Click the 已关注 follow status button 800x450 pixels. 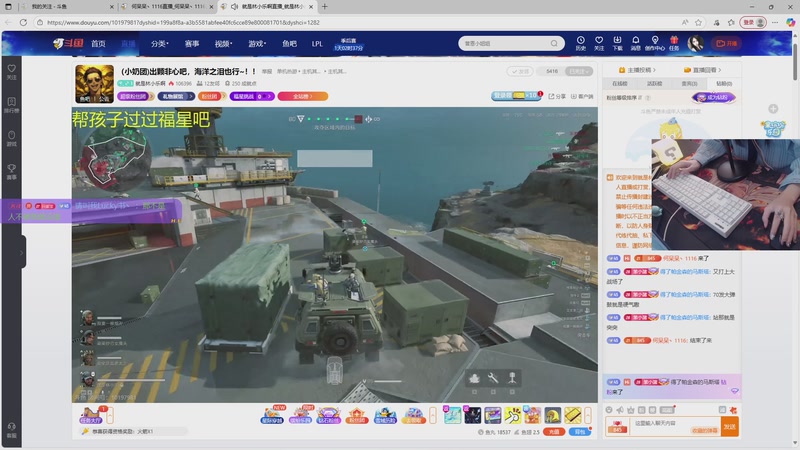(579, 71)
